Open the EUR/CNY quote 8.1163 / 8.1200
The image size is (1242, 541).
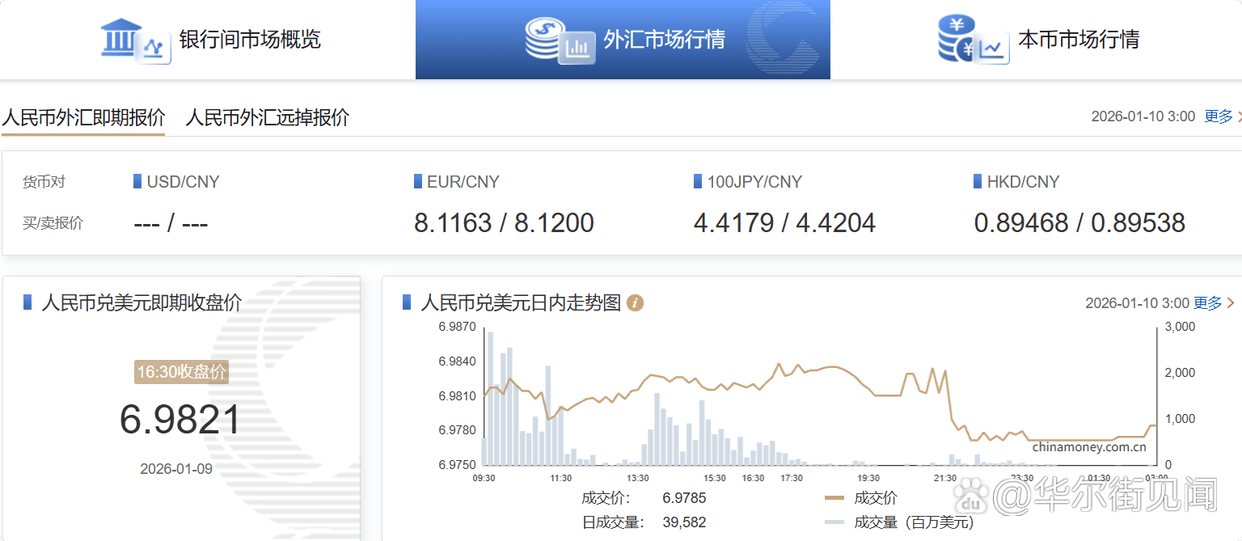(504, 222)
